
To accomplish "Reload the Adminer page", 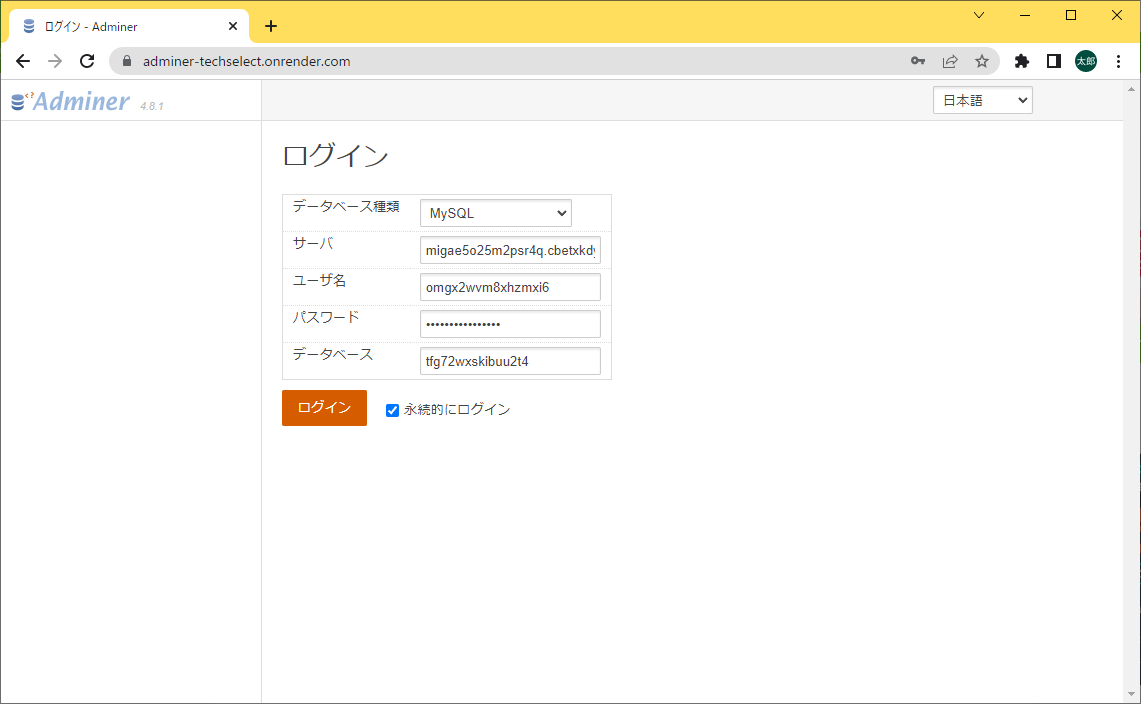I will 87,61.
